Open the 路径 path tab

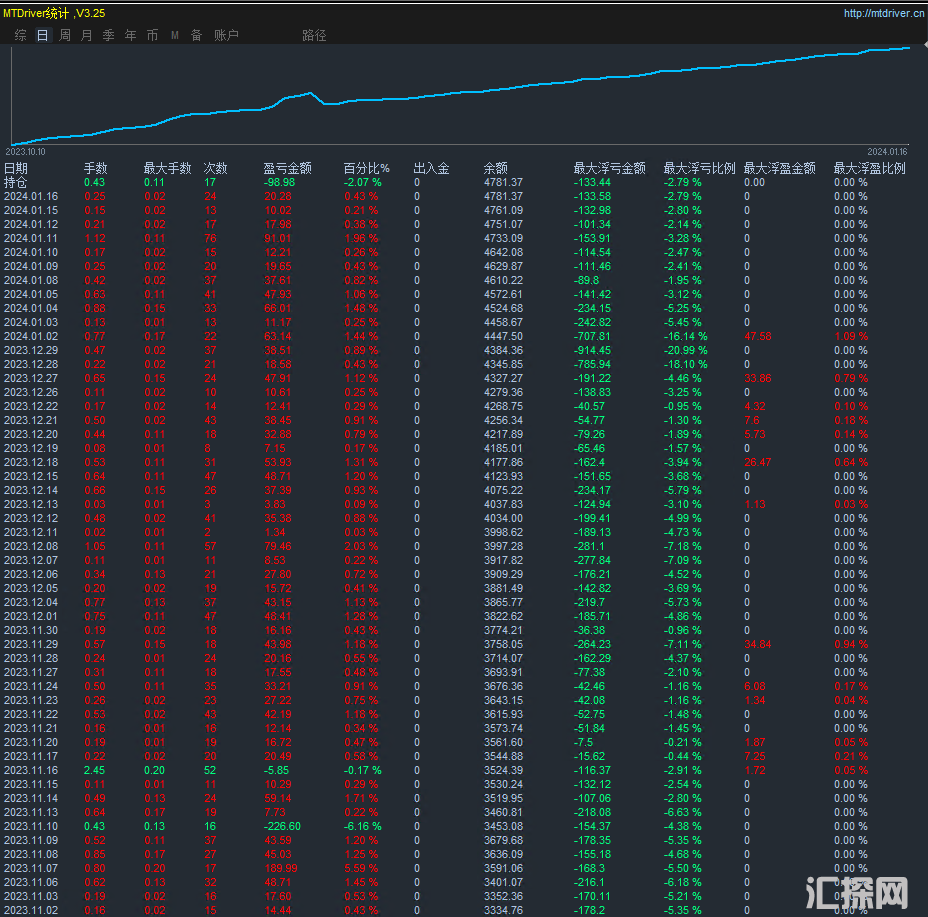click(x=314, y=35)
